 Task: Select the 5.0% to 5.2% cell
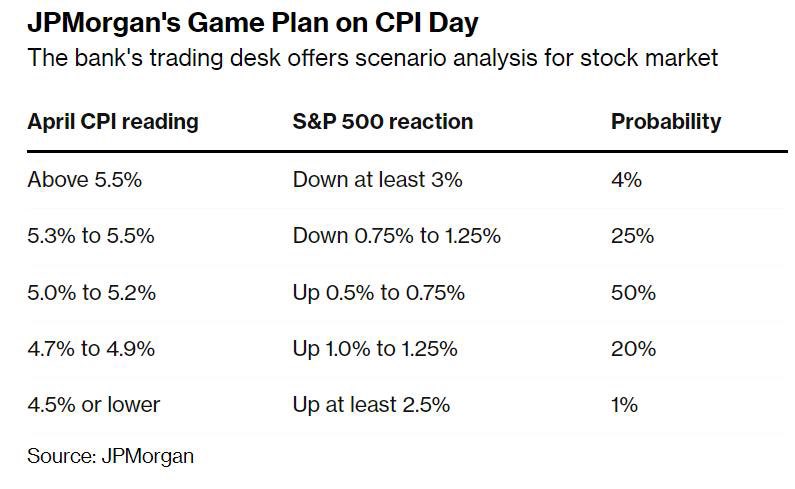coord(91,293)
